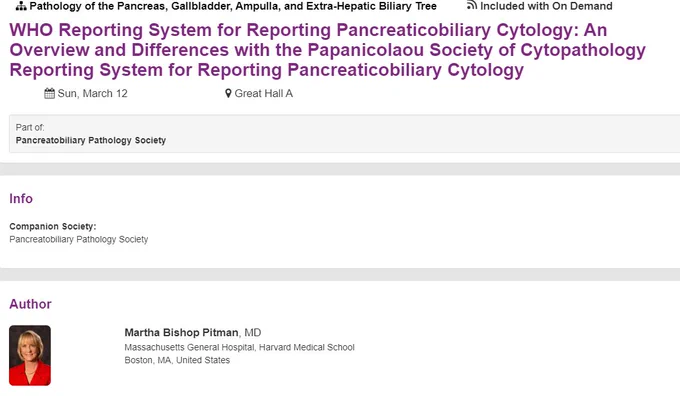Click the Part of label panel
The width and height of the screenshot is (680, 396).
pos(344,134)
